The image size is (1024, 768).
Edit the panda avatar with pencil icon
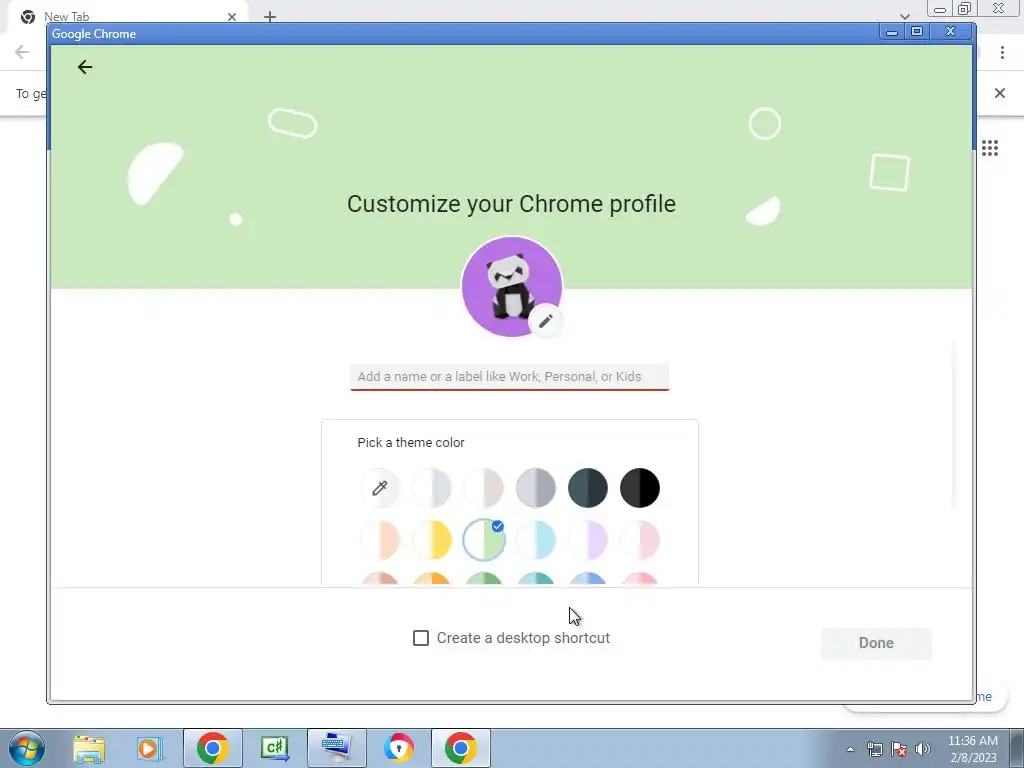click(545, 321)
